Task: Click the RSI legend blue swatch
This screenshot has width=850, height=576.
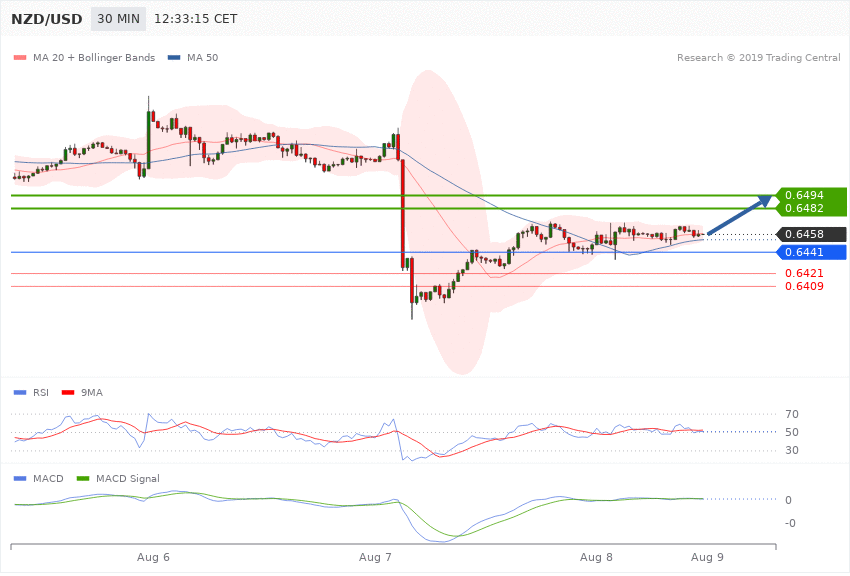Action: [x=20, y=392]
